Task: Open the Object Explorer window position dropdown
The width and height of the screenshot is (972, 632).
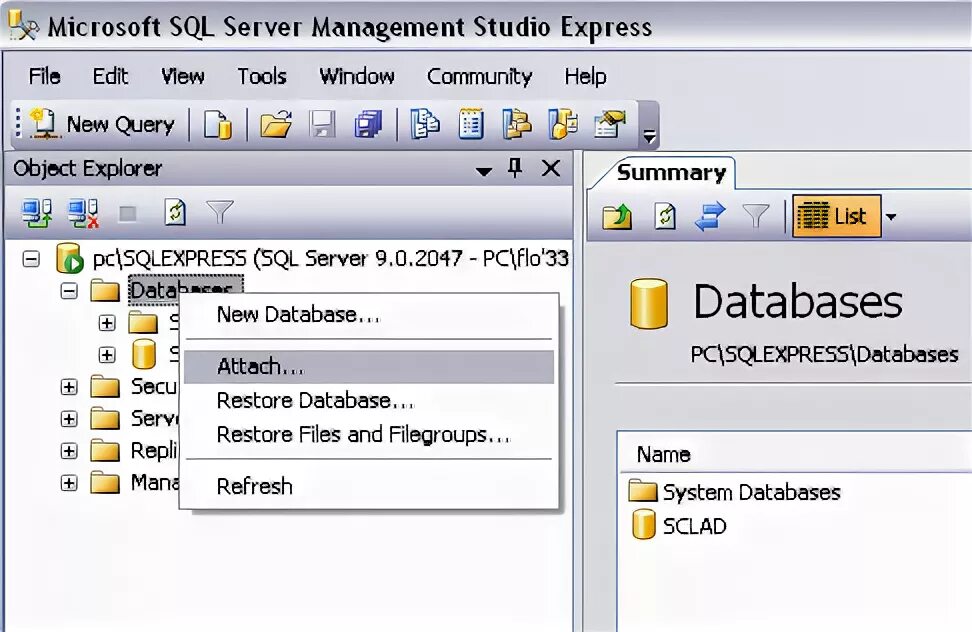Action: [484, 171]
